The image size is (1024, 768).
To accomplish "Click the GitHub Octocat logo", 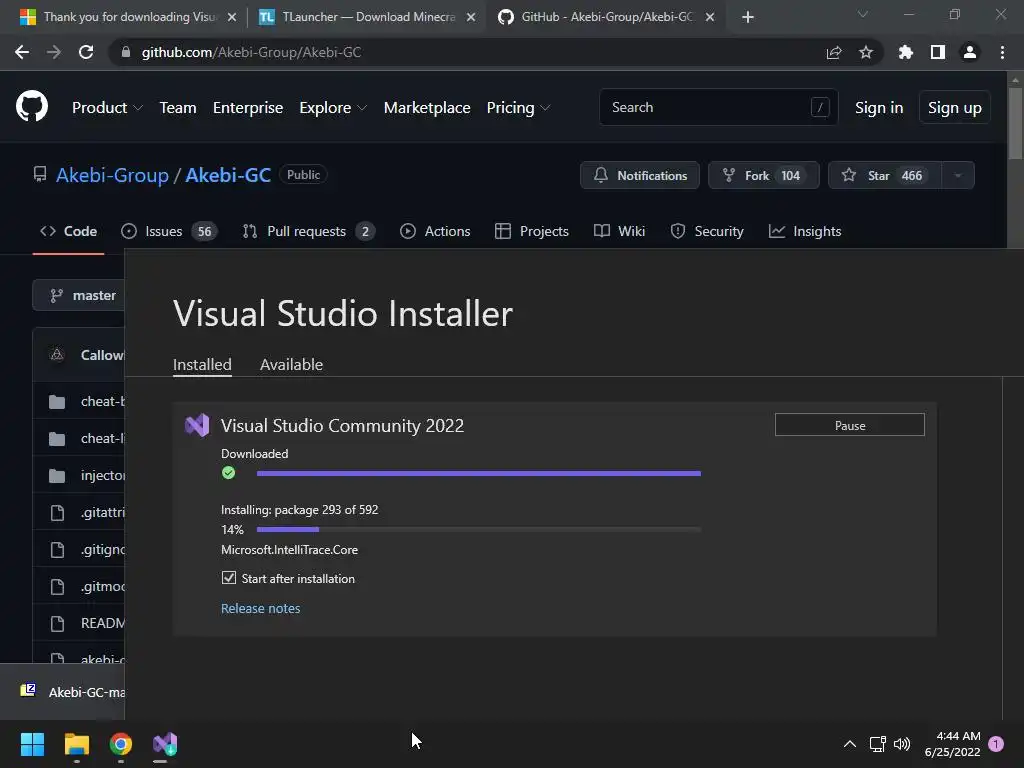I will pyautogui.click(x=31, y=107).
